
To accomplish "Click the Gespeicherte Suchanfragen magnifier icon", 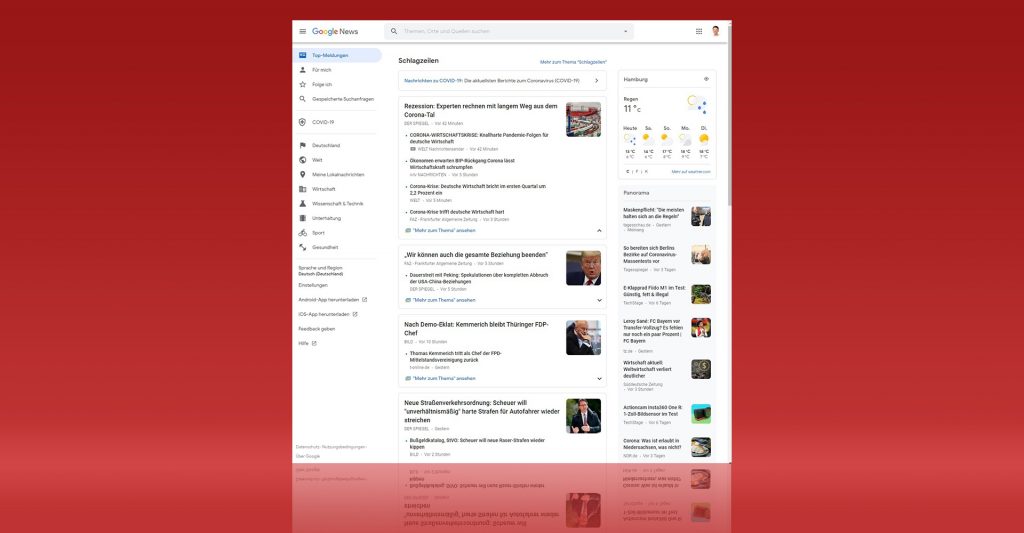I will coord(302,99).
